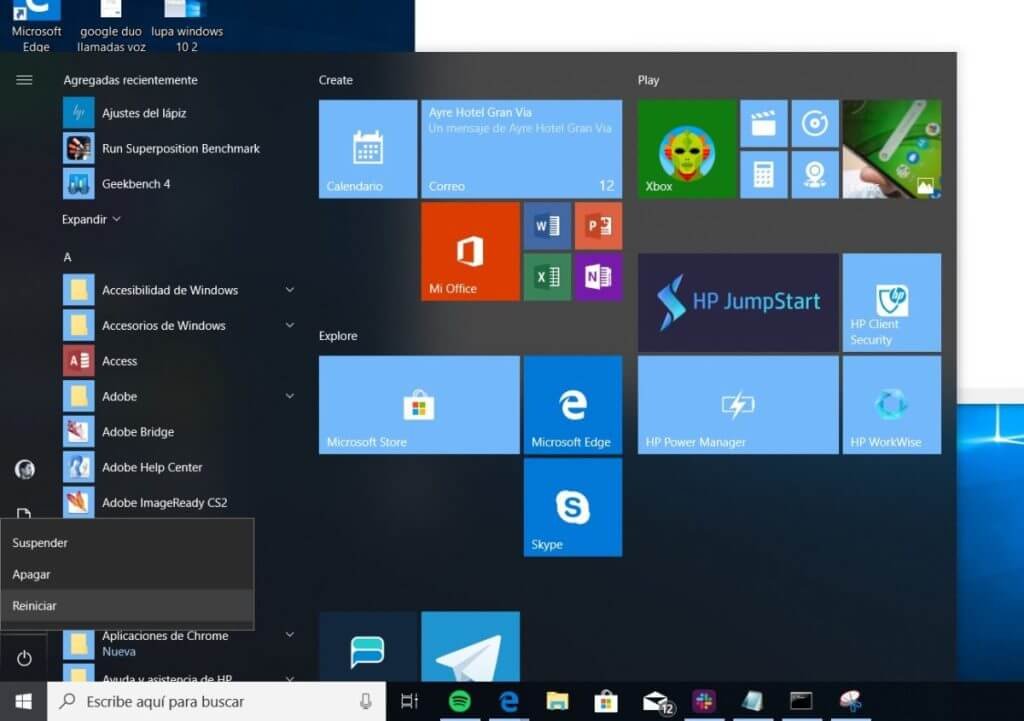This screenshot has width=1024, height=721.
Task: Open Ajustes del lápiz app
Action: (x=179, y=113)
